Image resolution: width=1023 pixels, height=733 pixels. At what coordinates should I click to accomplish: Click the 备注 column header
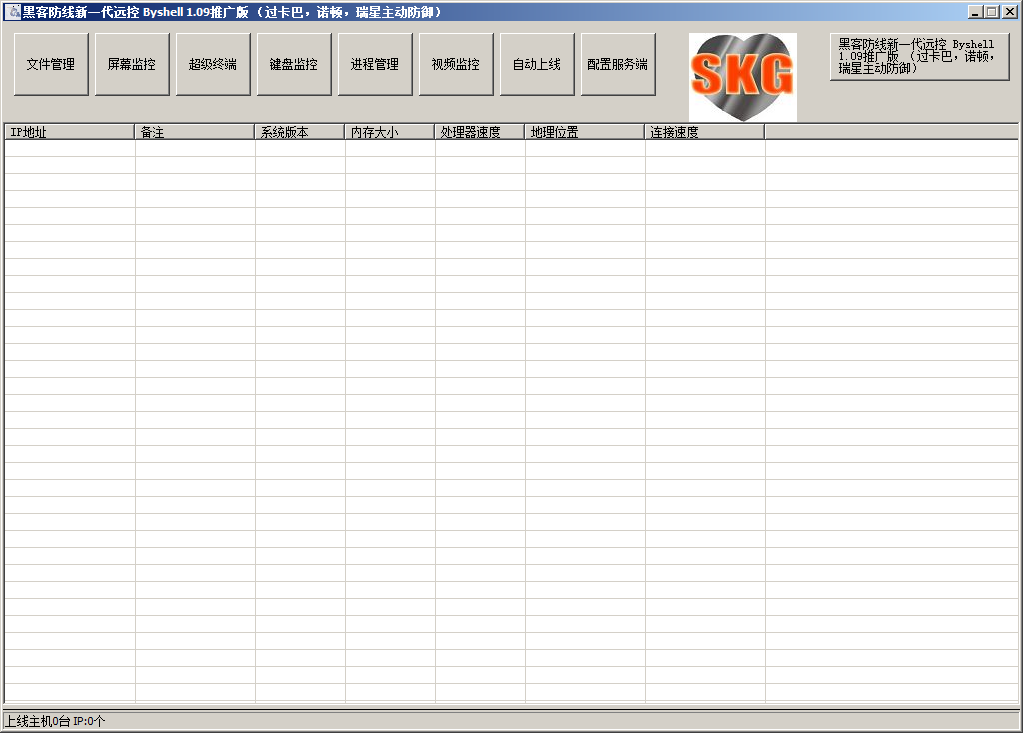pyautogui.click(x=194, y=132)
